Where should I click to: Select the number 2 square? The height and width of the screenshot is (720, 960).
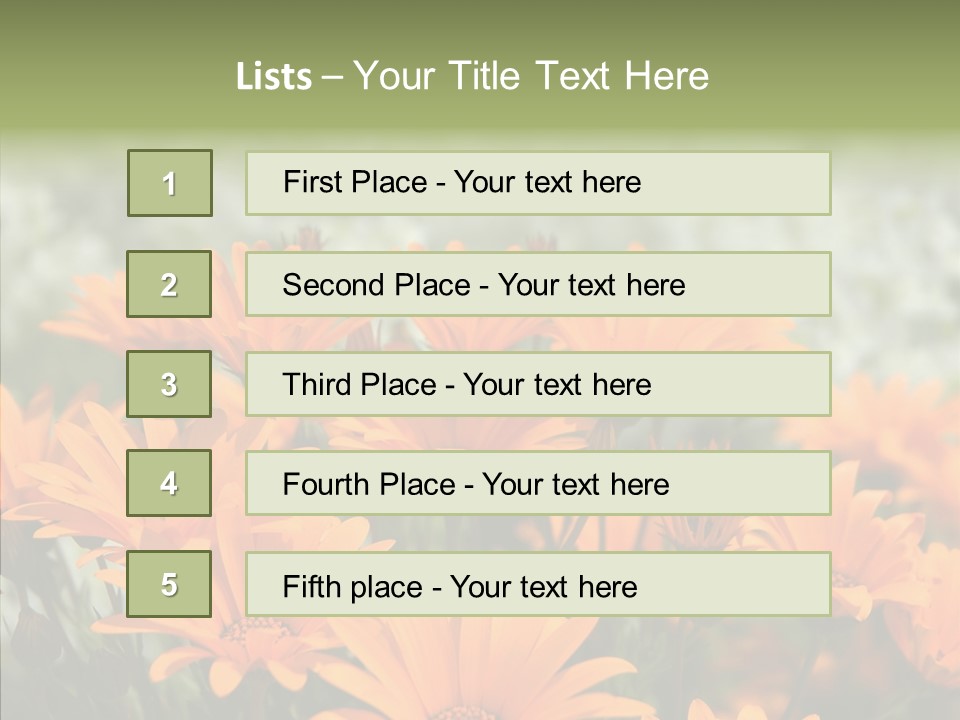pos(169,284)
